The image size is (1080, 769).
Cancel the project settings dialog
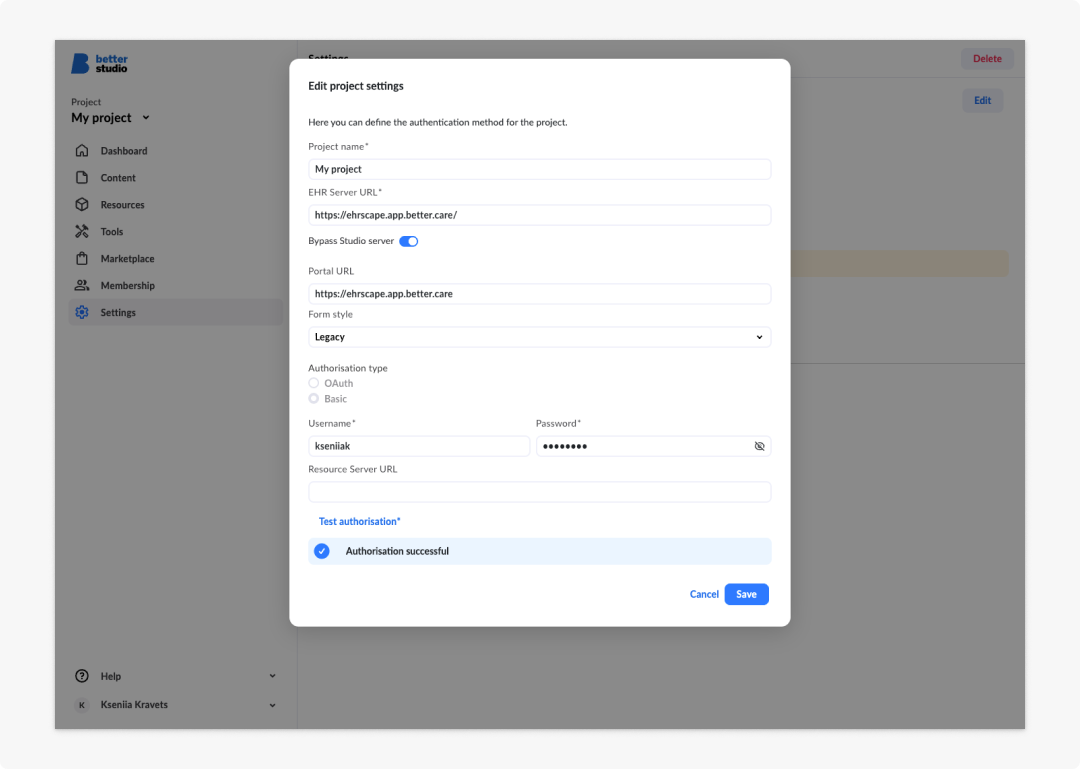(704, 594)
